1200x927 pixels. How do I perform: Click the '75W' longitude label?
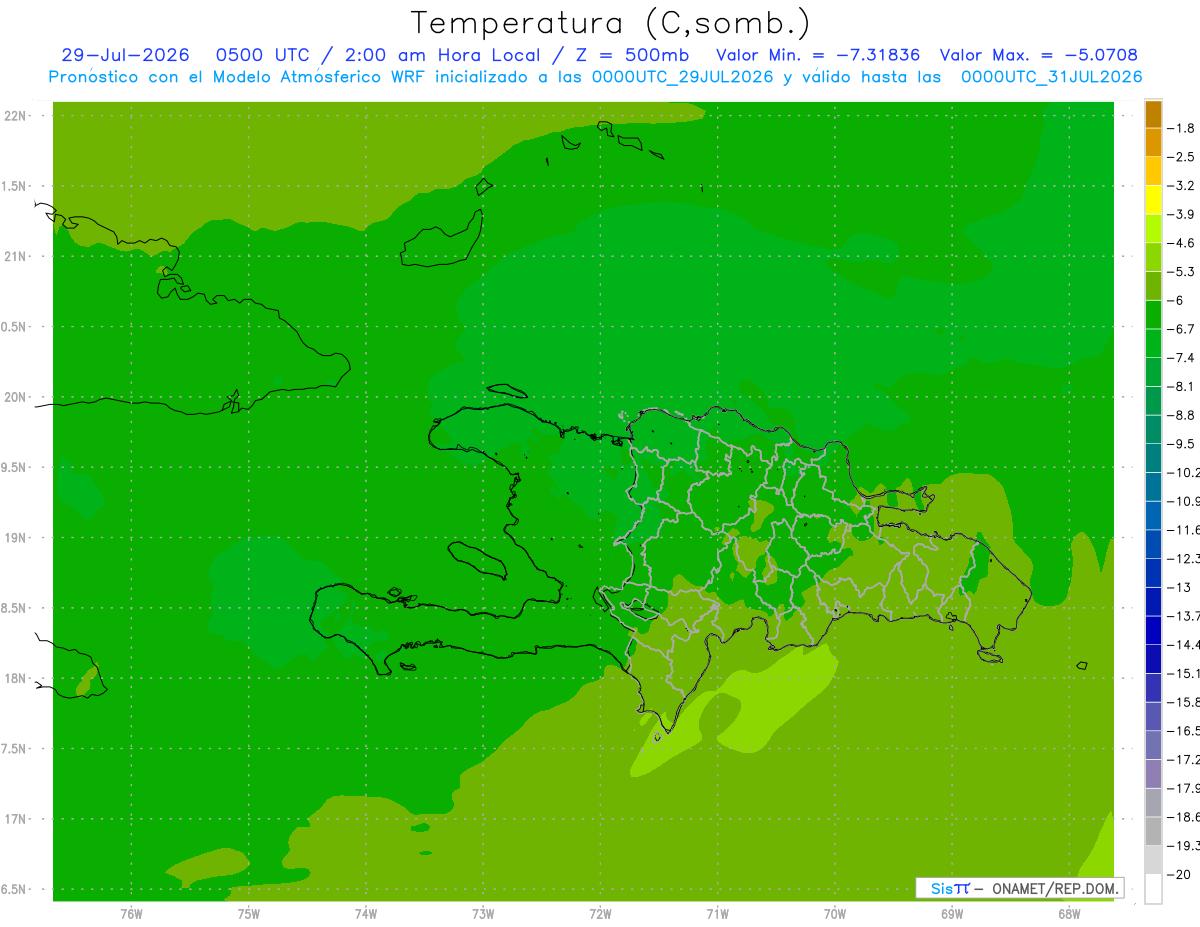(x=248, y=914)
